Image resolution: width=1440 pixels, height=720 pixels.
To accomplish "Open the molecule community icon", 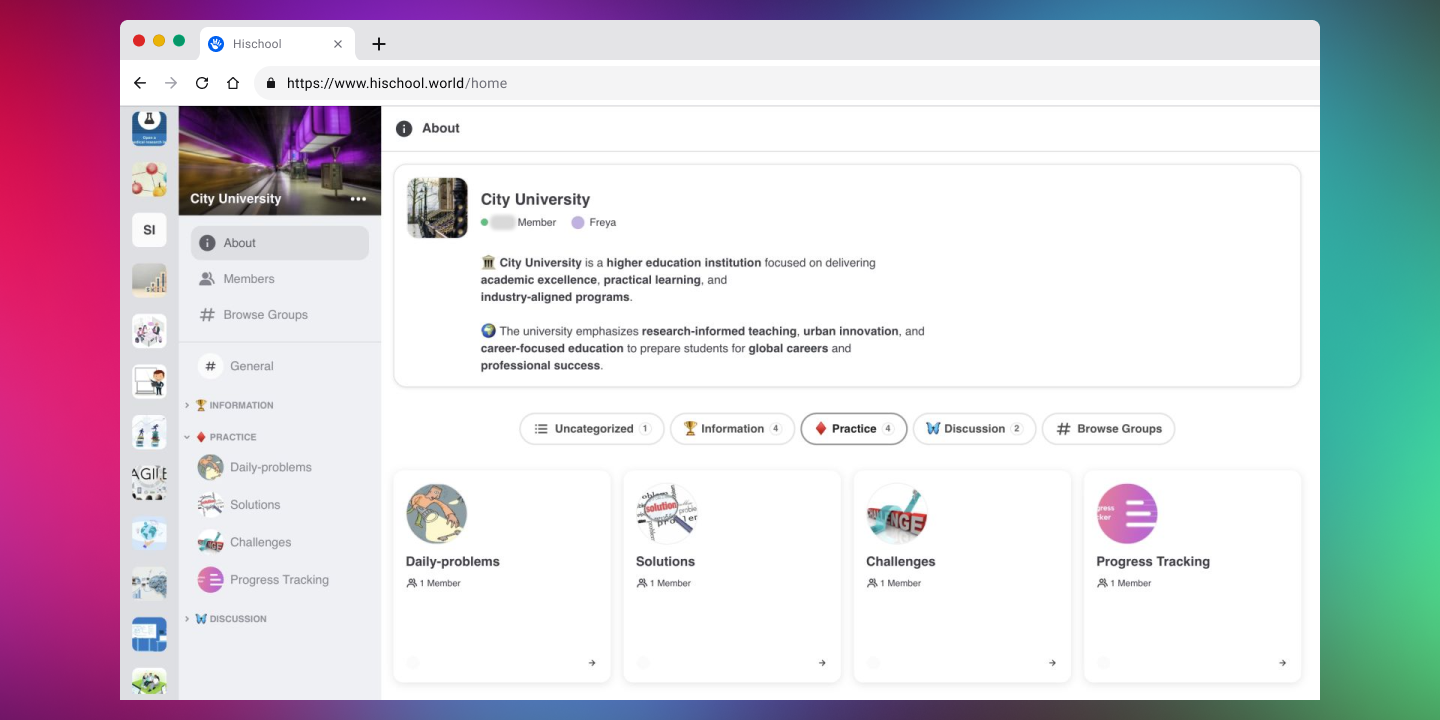I will [149, 180].
